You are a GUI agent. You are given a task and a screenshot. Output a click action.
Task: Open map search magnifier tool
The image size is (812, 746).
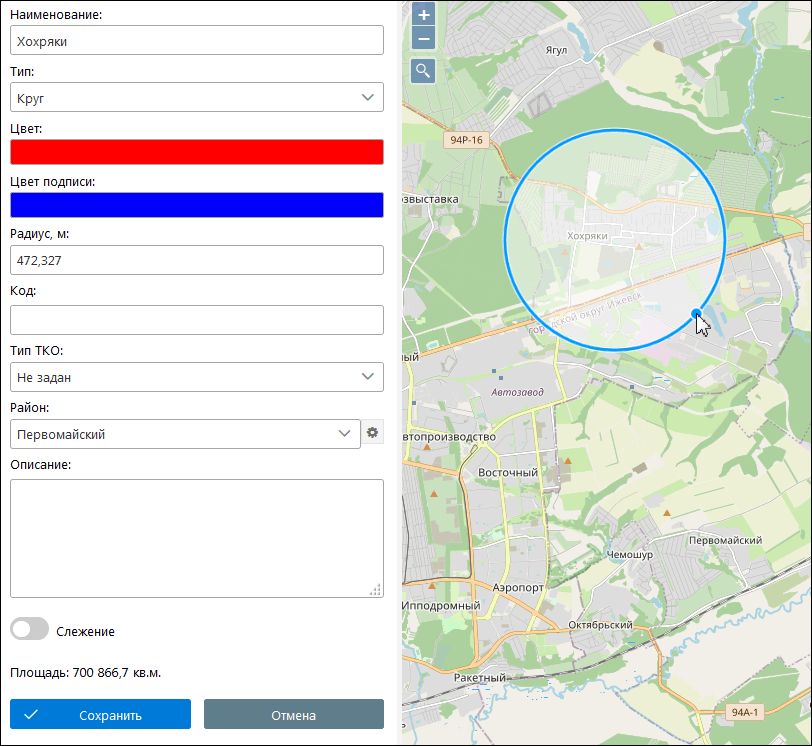[423, 70]
